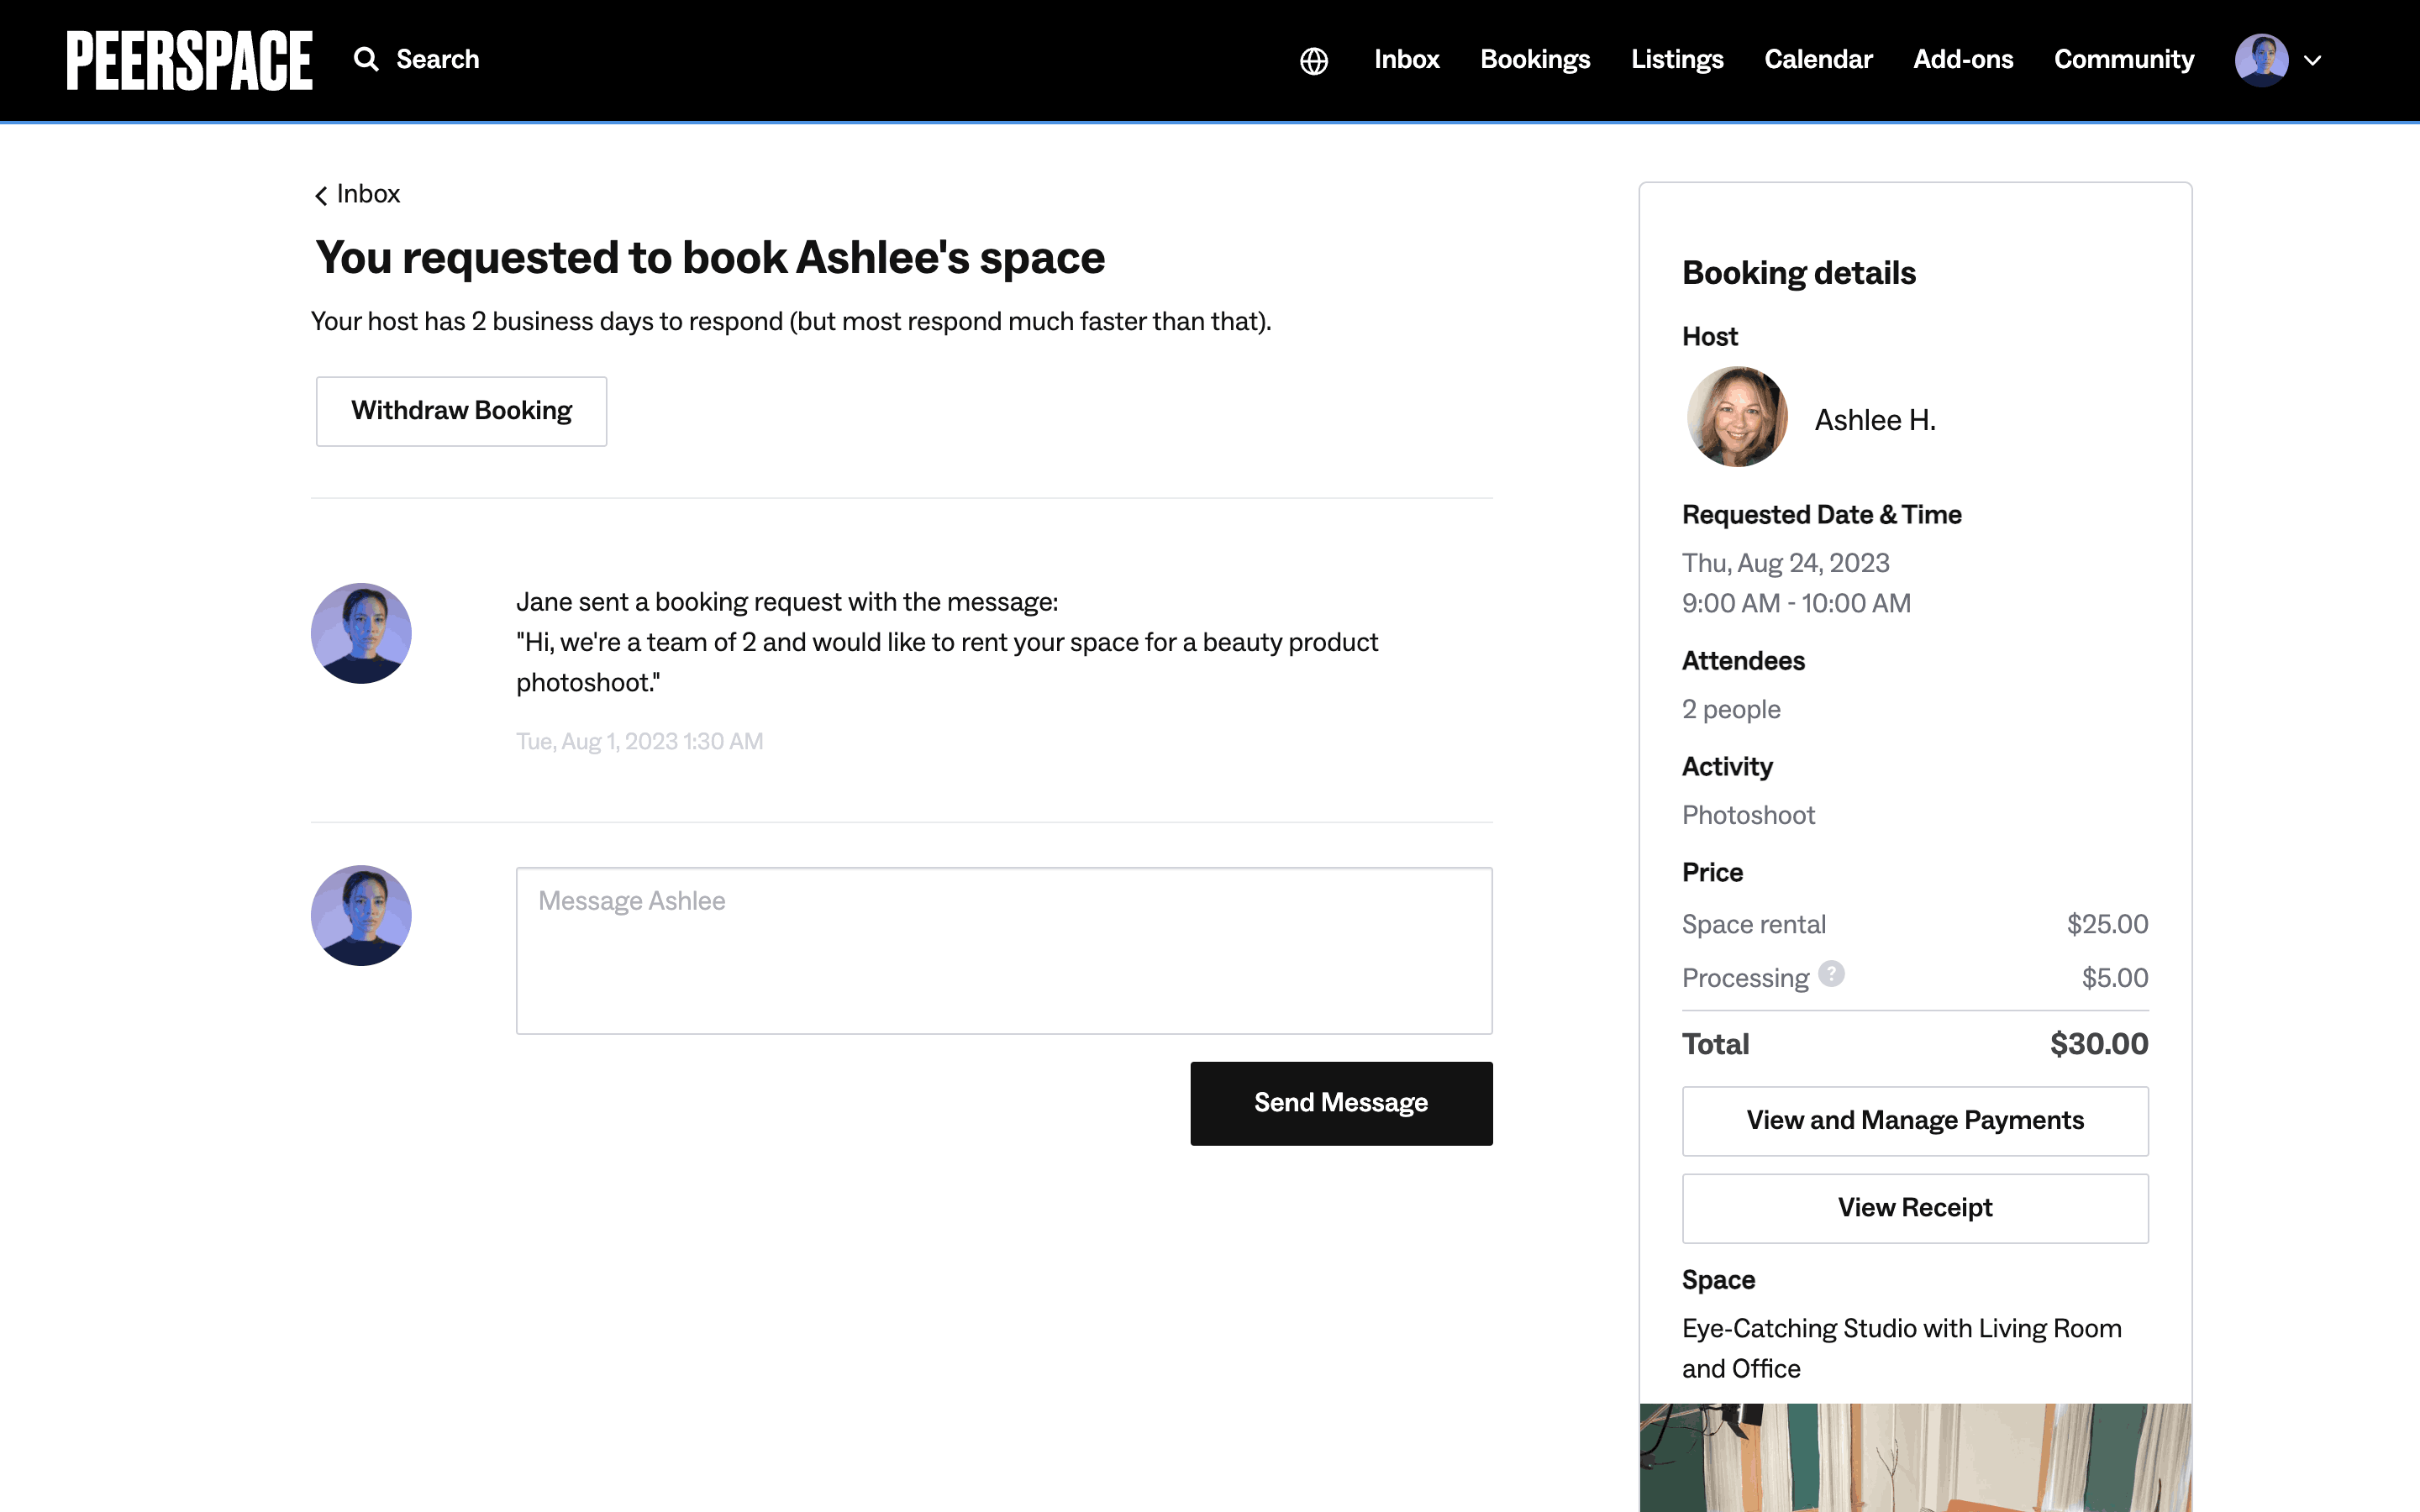
Task: Focus the Message Ashlee text field
Action: click(x=1004, y=950)
